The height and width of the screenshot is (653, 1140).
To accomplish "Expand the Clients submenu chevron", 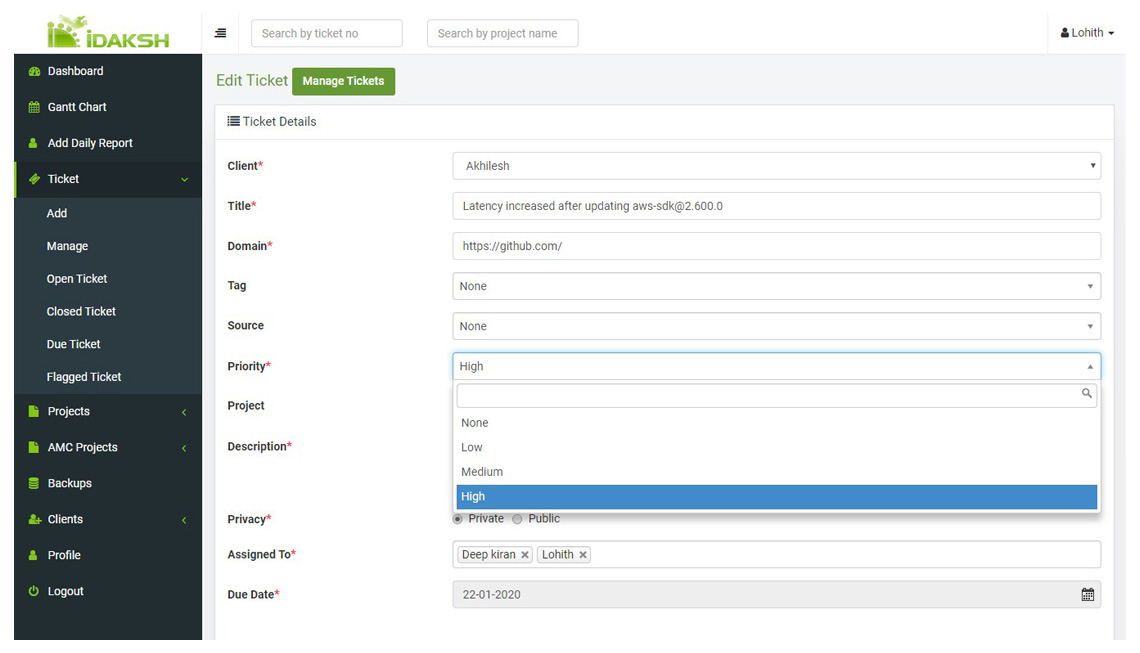I will (x=184, y=520).
